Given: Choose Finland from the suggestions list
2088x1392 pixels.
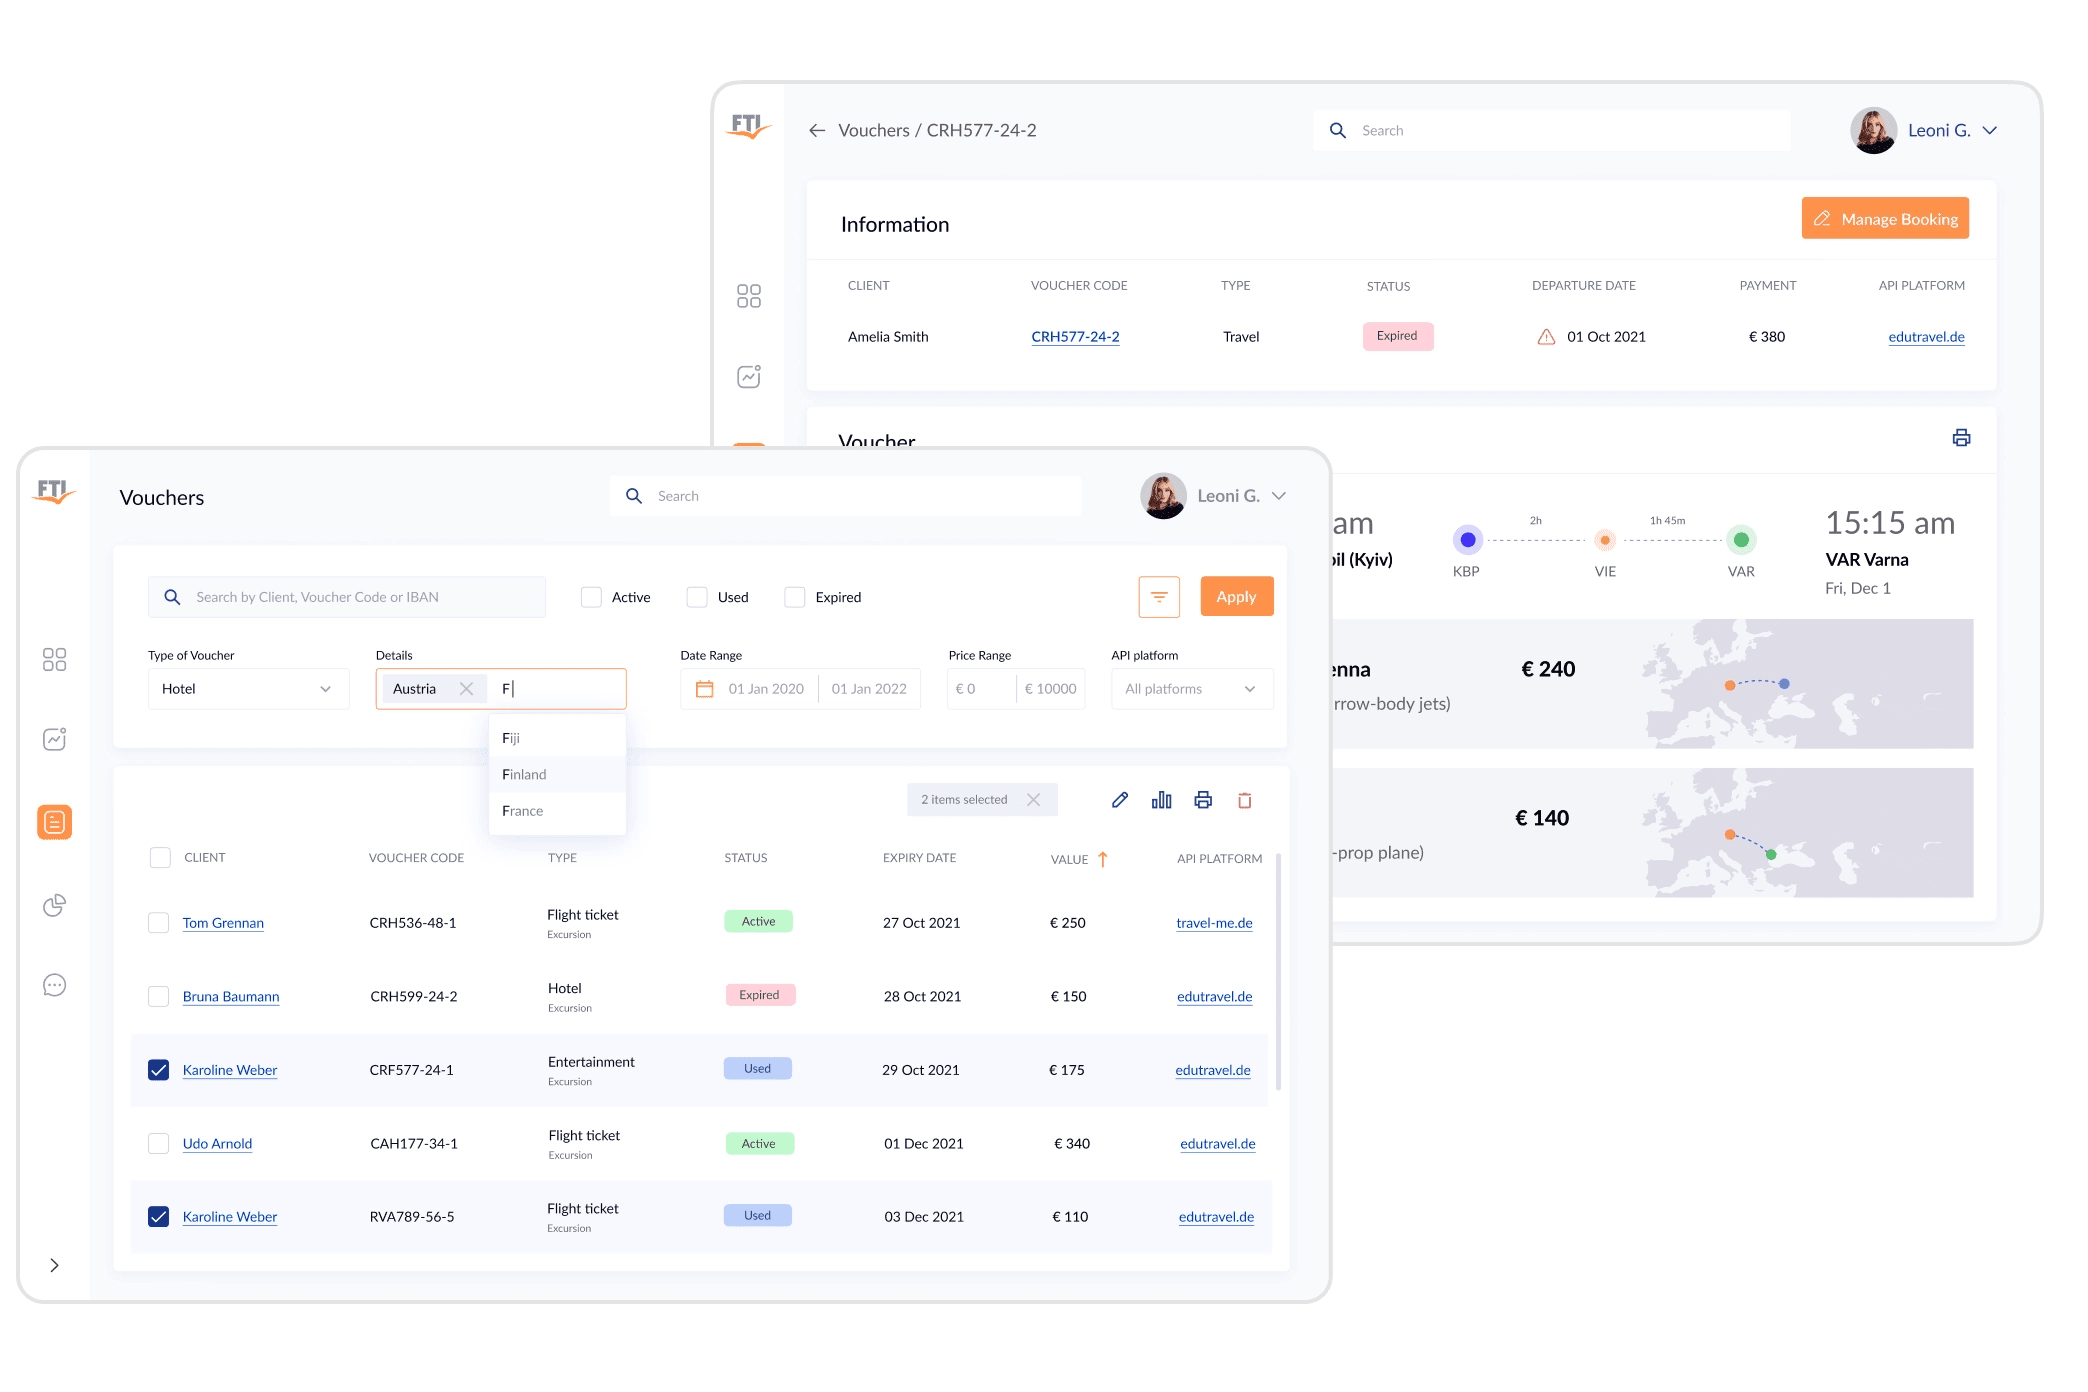Looking at the screenshot, I should tap(525, 775).
